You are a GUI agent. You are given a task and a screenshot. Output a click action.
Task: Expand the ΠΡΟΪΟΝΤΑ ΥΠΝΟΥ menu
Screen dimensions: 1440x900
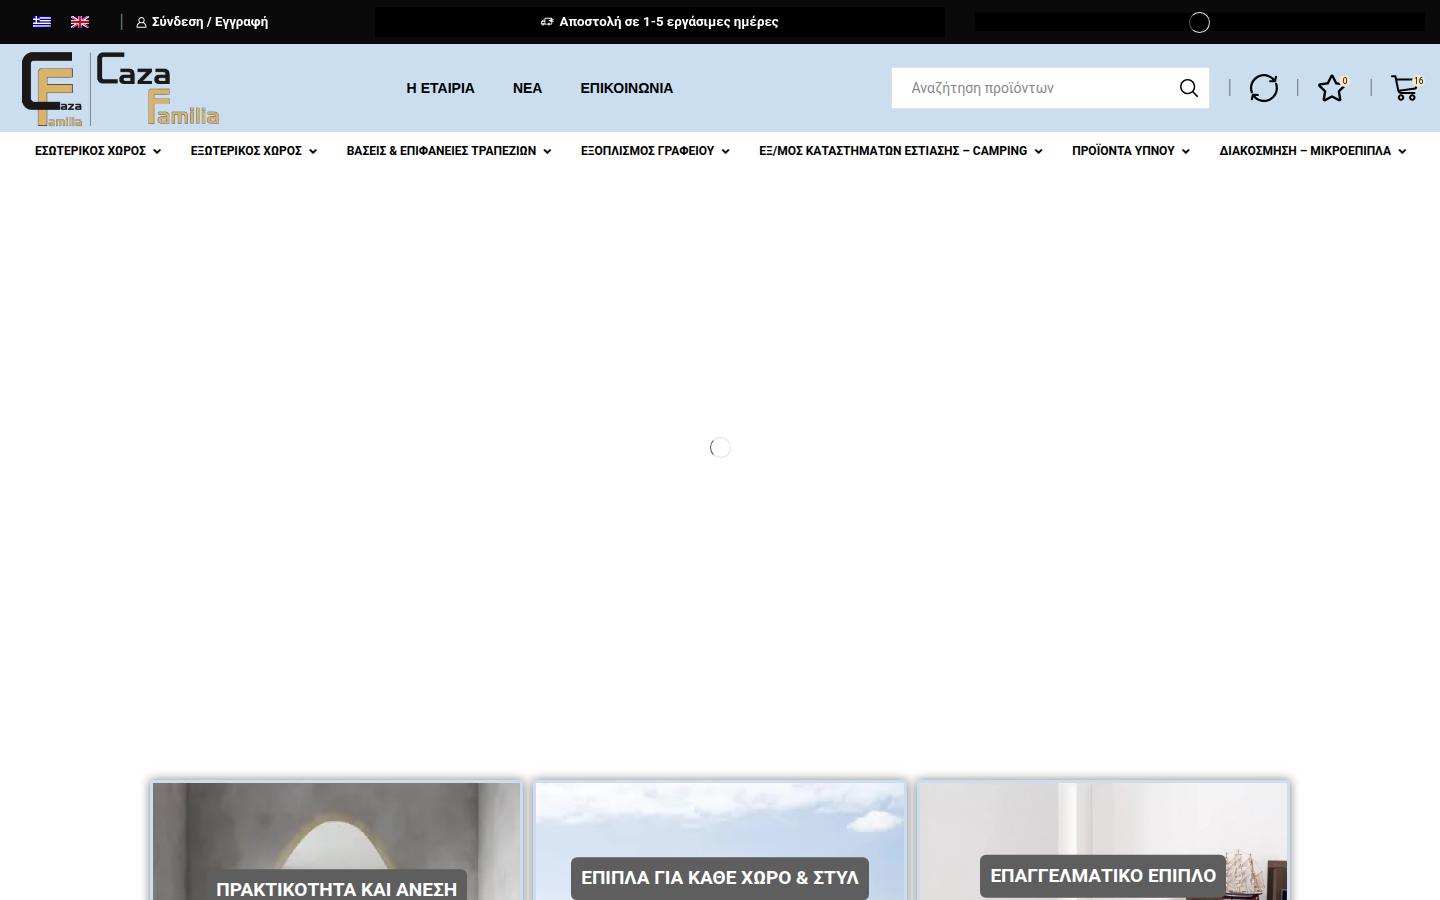pos(1131,151)
